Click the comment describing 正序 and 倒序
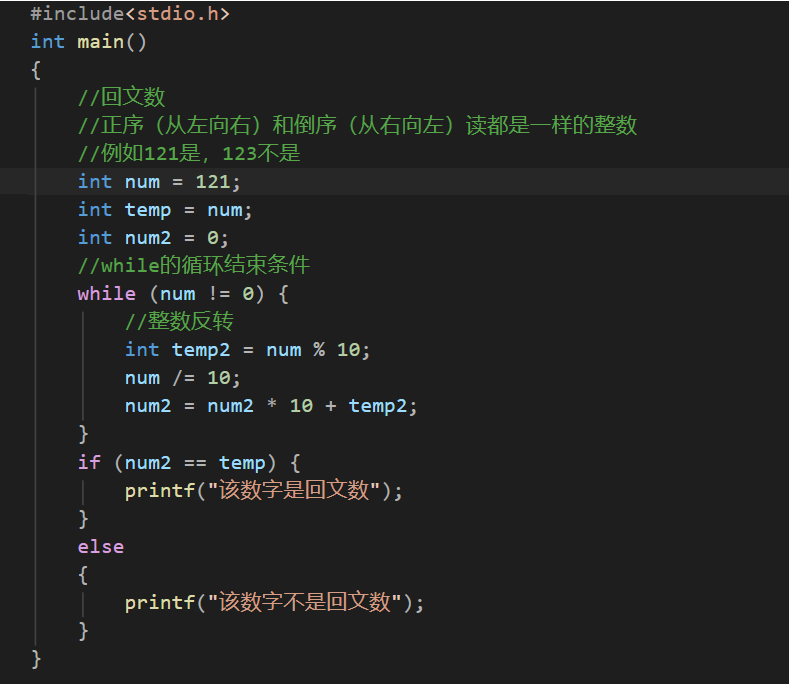 [x=357, y=125]
